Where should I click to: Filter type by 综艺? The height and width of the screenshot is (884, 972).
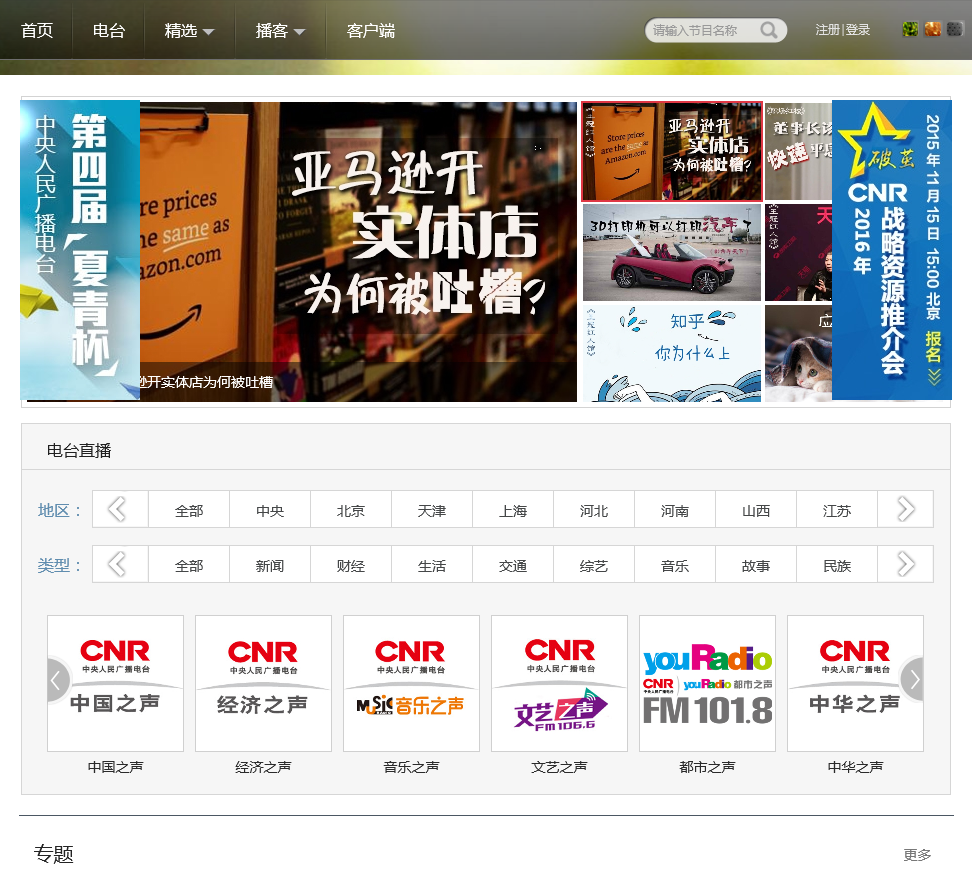(594, 566)
